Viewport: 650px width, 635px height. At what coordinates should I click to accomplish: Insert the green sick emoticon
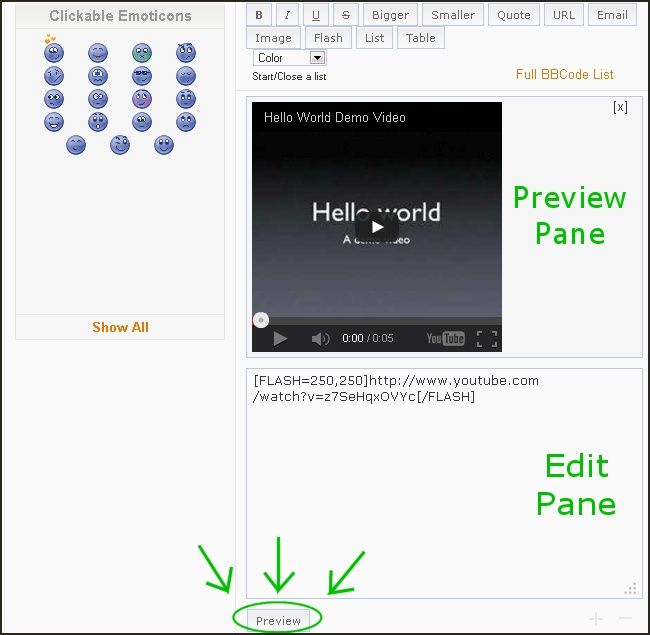click(142, 53)
